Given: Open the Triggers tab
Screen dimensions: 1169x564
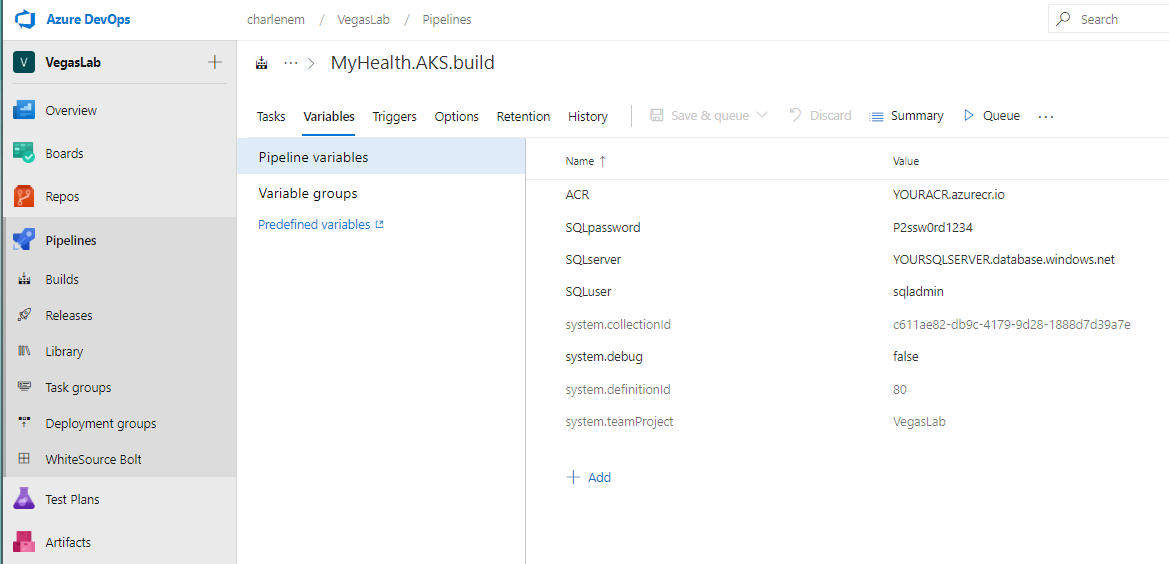Looking at the screenshot, I should [x=394, y=116].
